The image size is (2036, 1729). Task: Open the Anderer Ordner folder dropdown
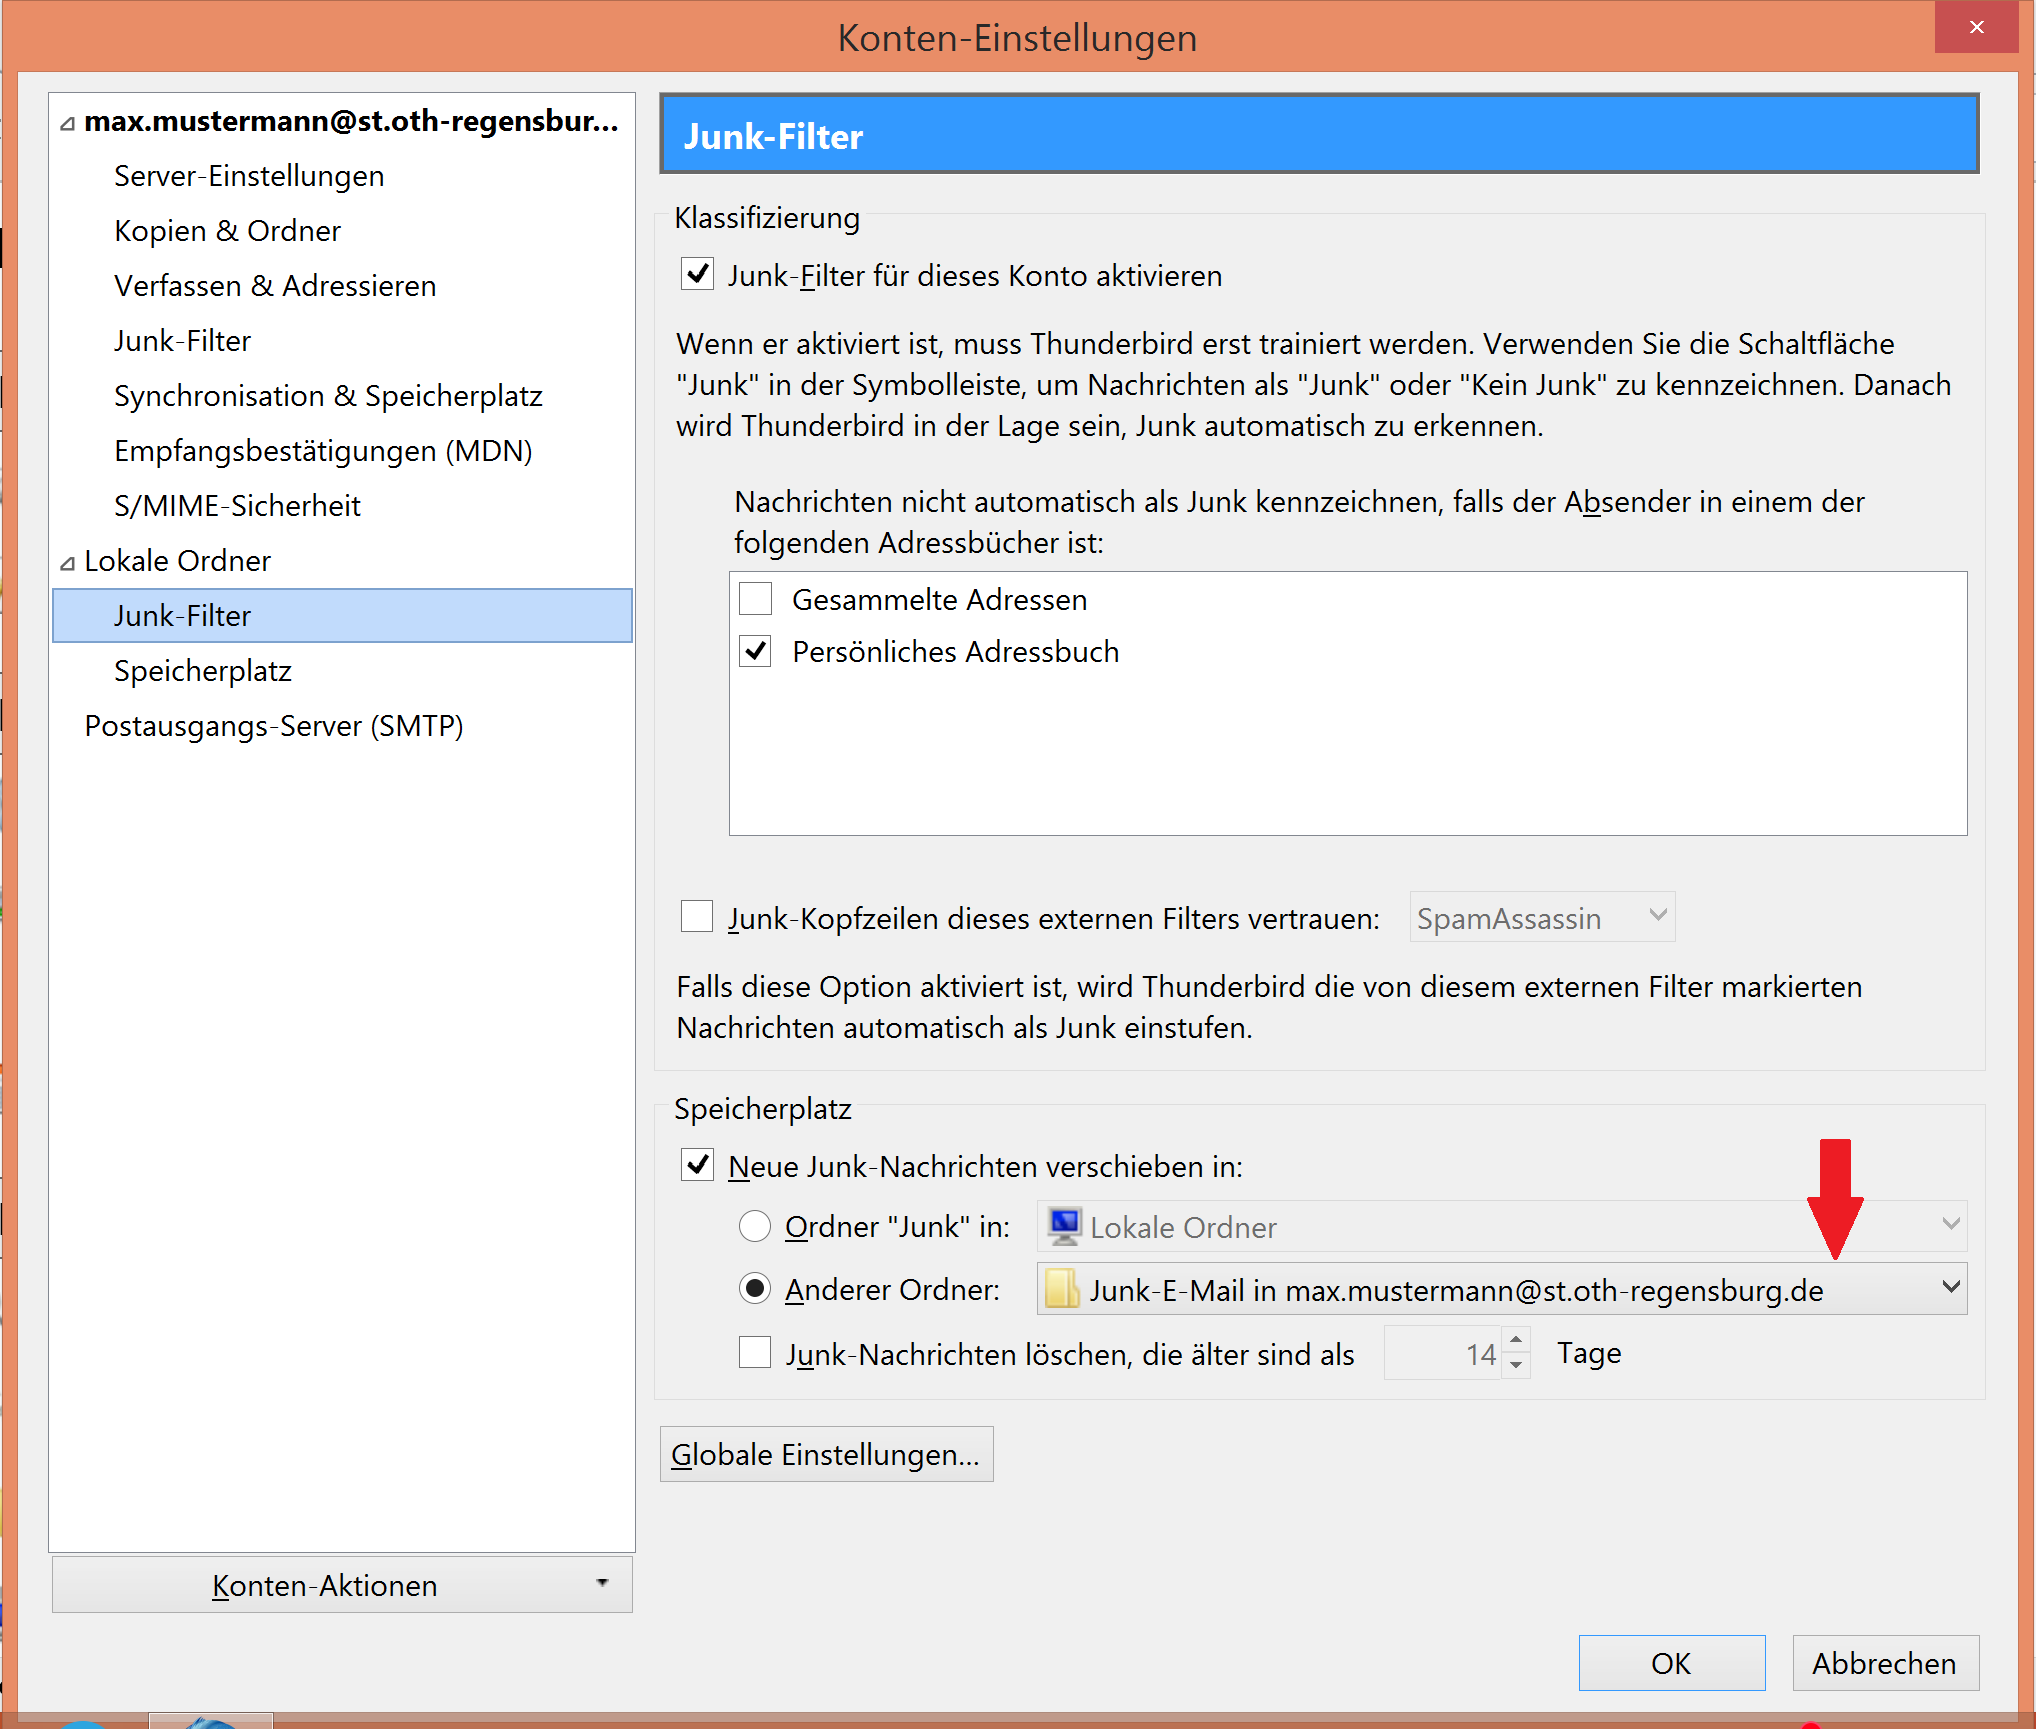1949,1288
